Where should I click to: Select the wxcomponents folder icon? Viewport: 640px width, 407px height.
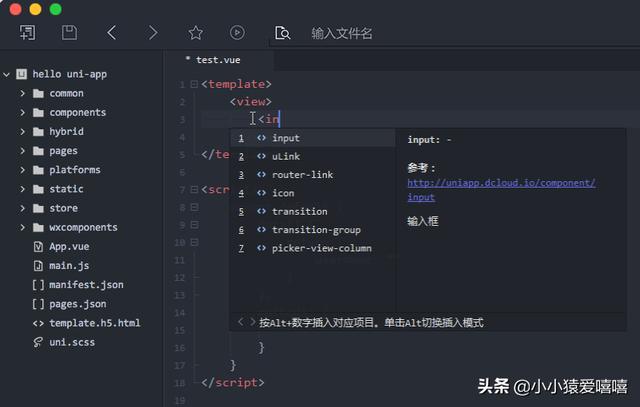tap(38, 227)
